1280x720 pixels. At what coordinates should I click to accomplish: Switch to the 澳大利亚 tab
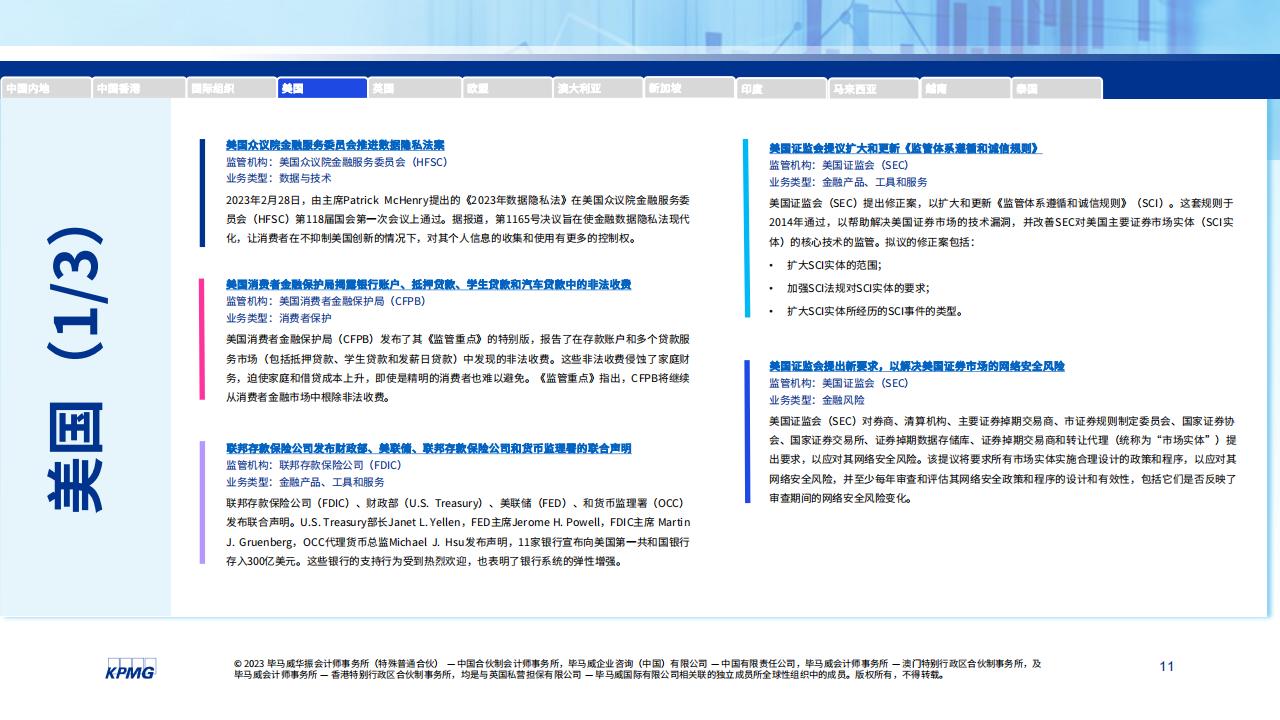click(598, 88)
